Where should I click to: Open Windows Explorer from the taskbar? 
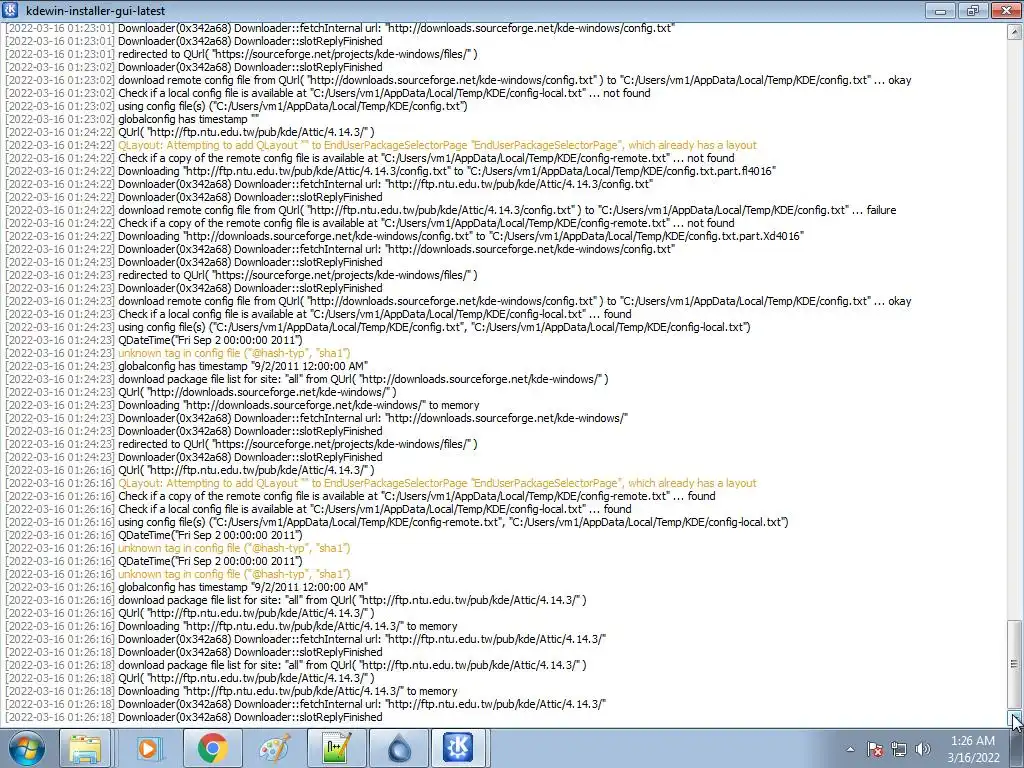(86, 748)
